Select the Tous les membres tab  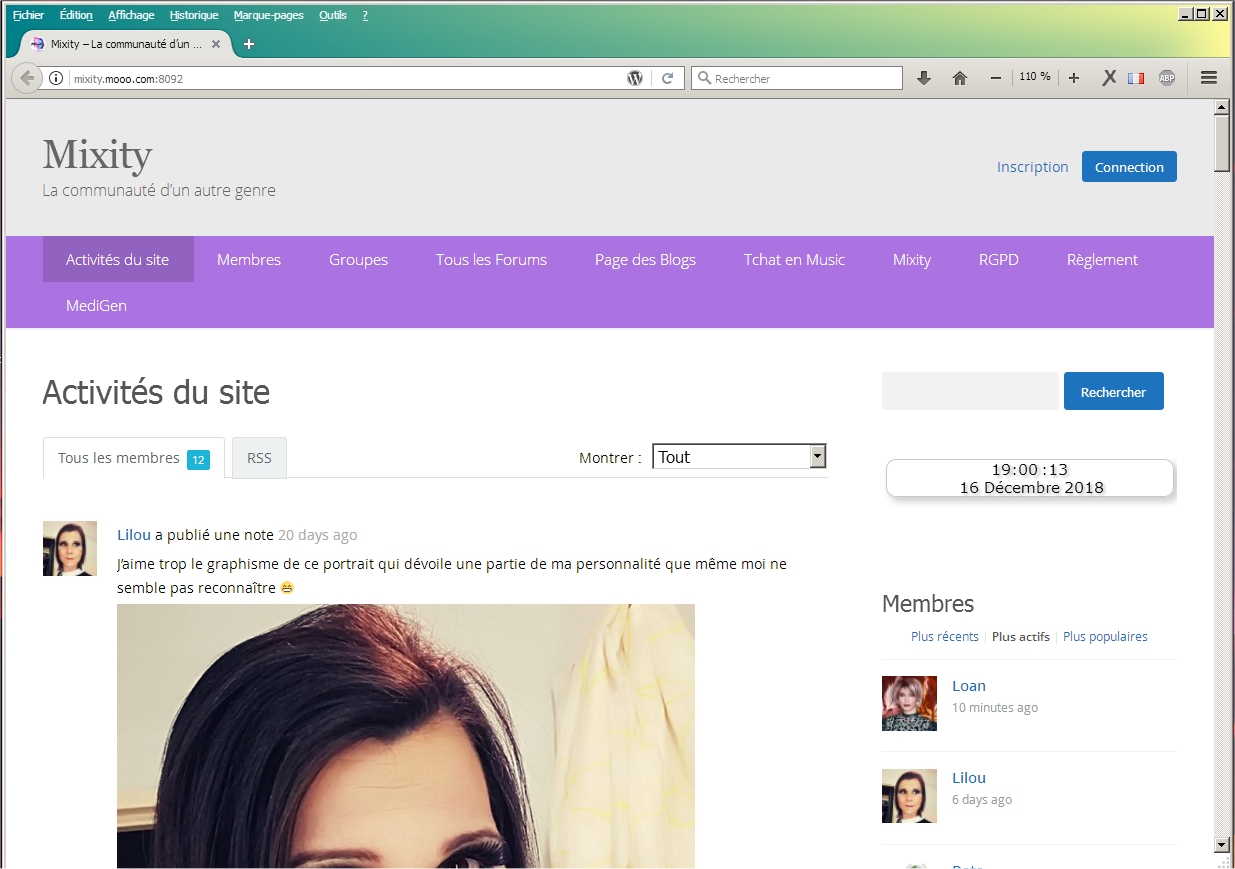pyautogui.click(x=134, y=458)
